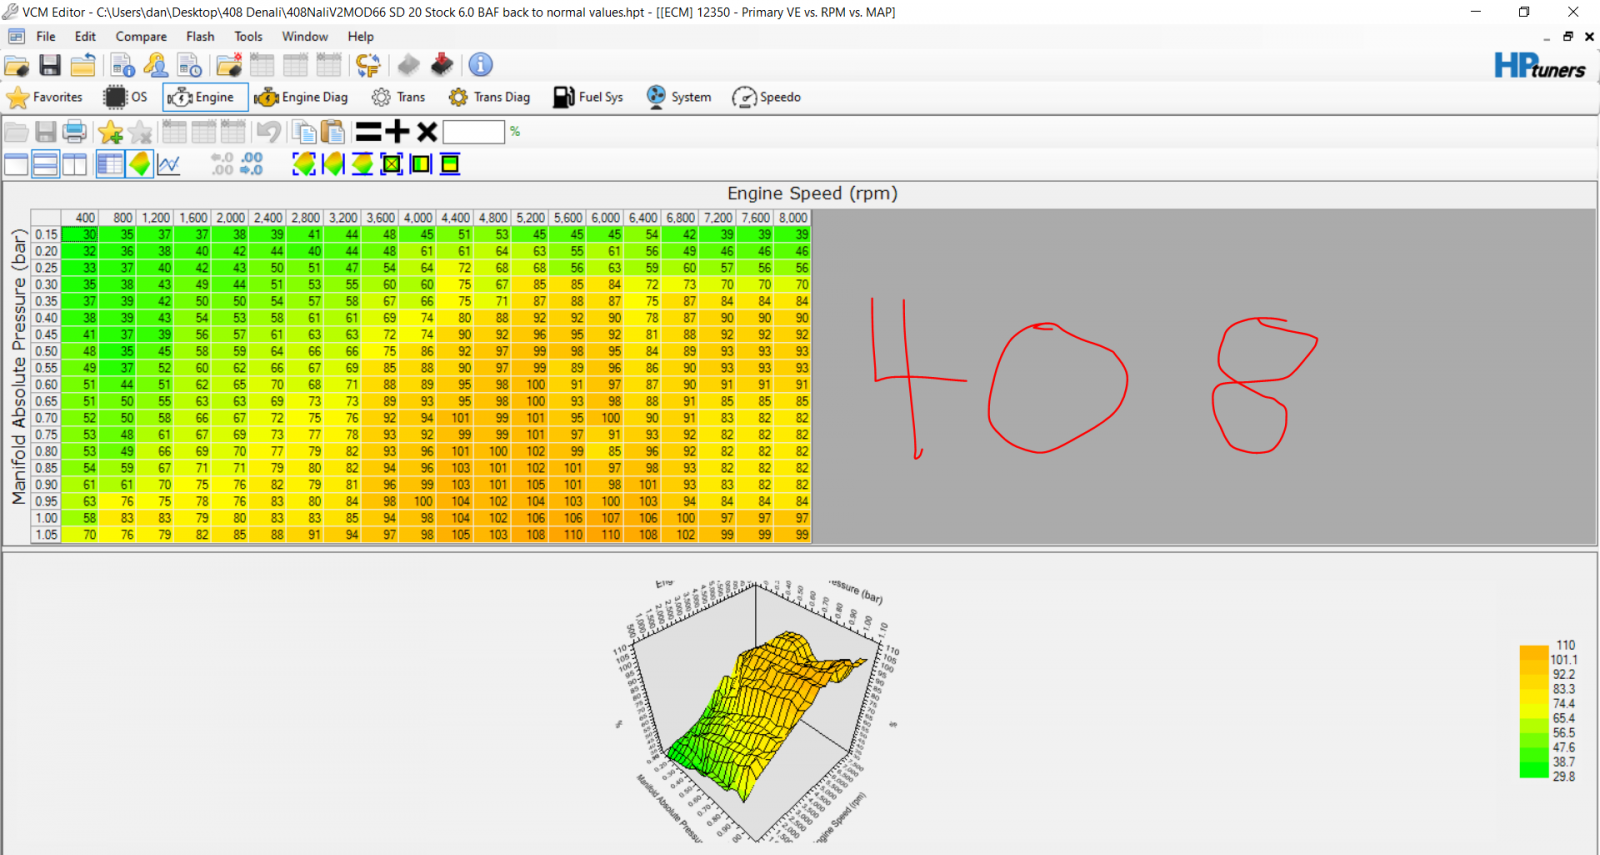Click the red arrow write-to-chip icon
The image size is (1600, 855).
click(442, 65)
